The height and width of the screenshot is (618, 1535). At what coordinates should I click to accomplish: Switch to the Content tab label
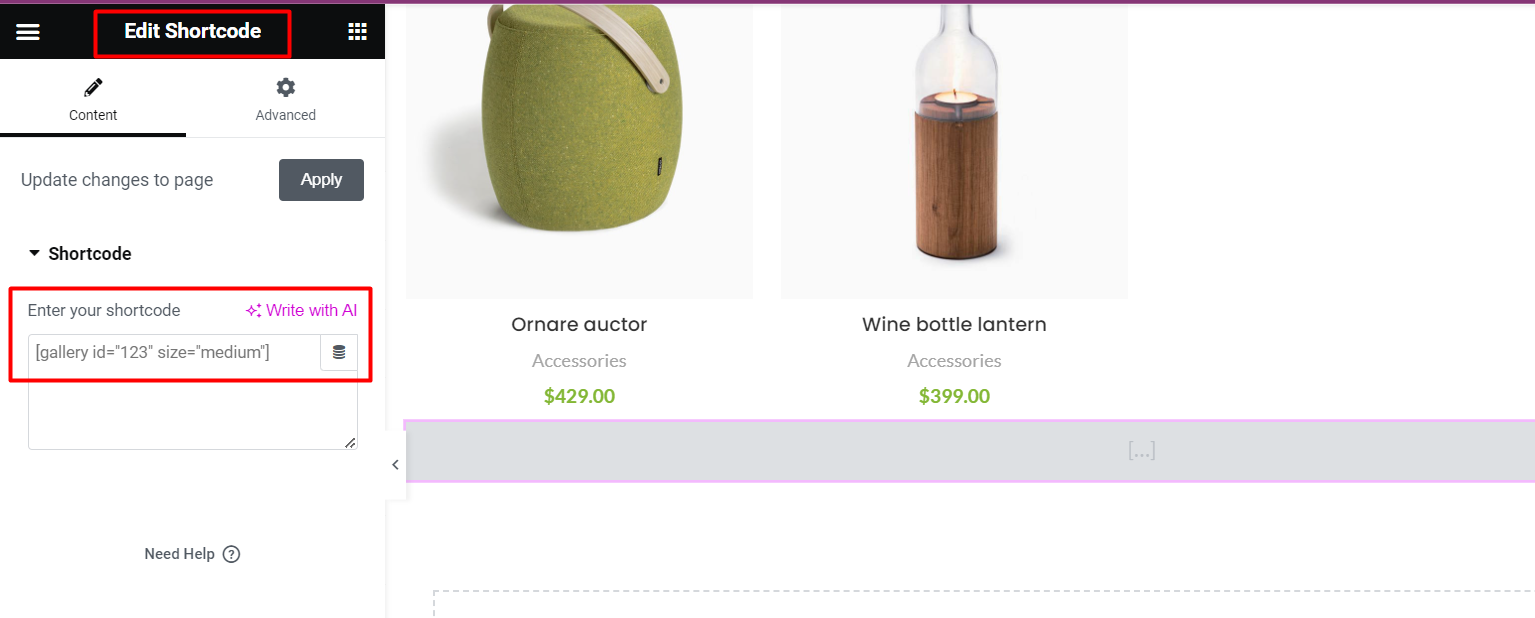point(93,115)
